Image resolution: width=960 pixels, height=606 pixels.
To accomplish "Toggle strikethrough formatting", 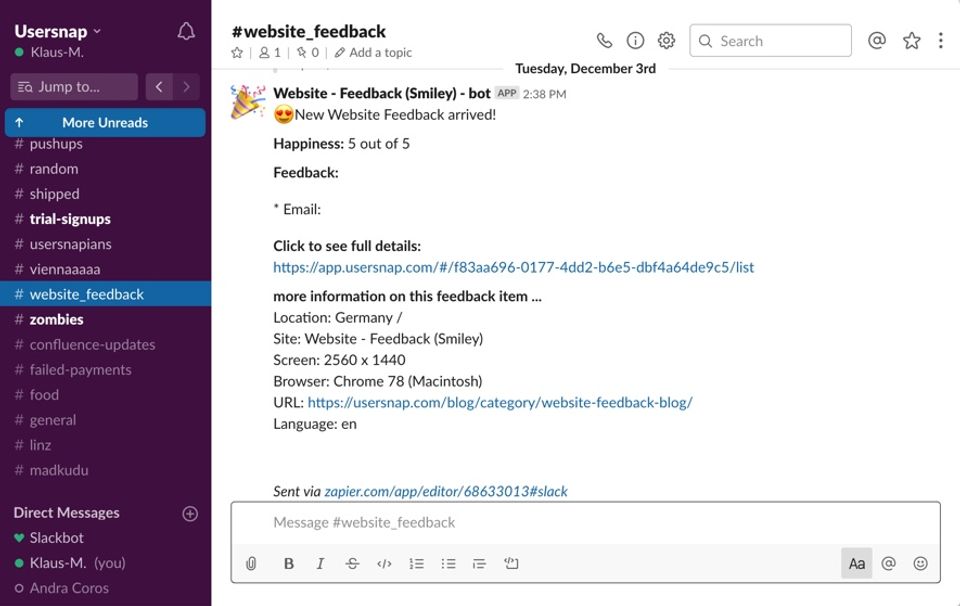I will click(352, 564).
